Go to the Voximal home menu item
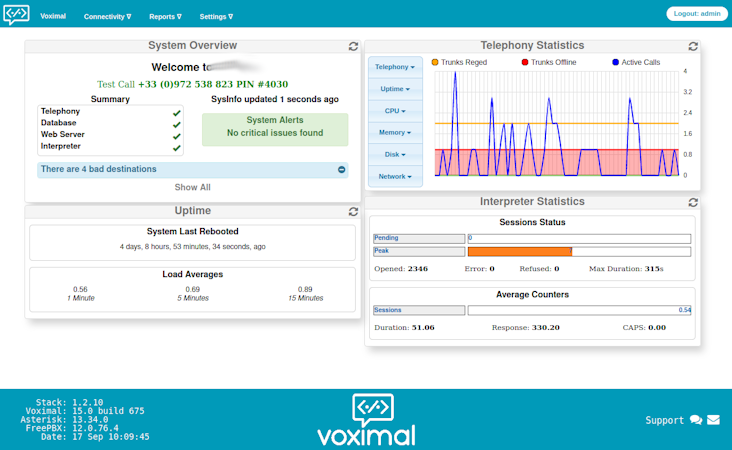Screen dimensions: 732x450 click(x=53, y=16)
